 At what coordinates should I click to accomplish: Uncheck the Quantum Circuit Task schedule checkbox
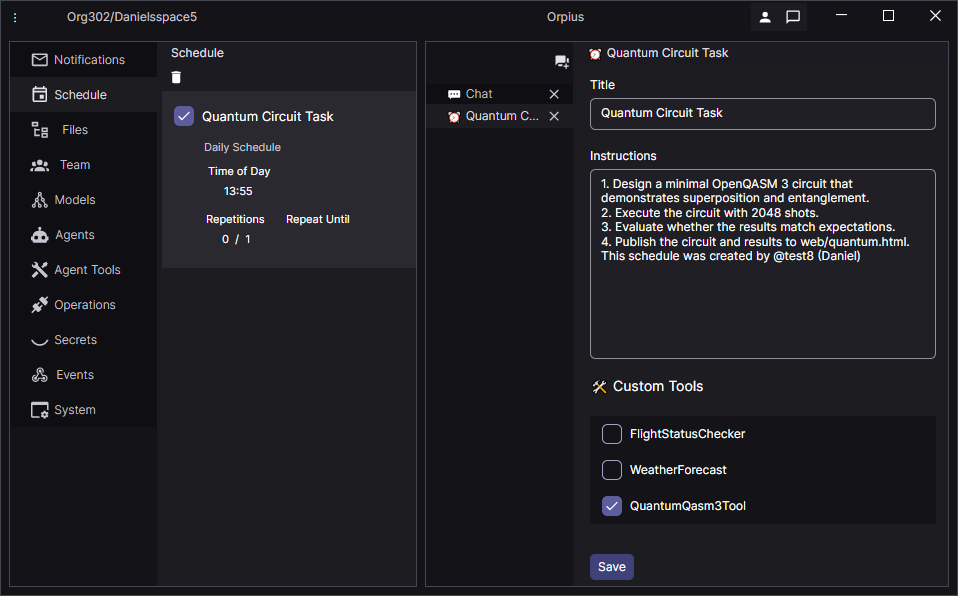(x=184, y=116)
